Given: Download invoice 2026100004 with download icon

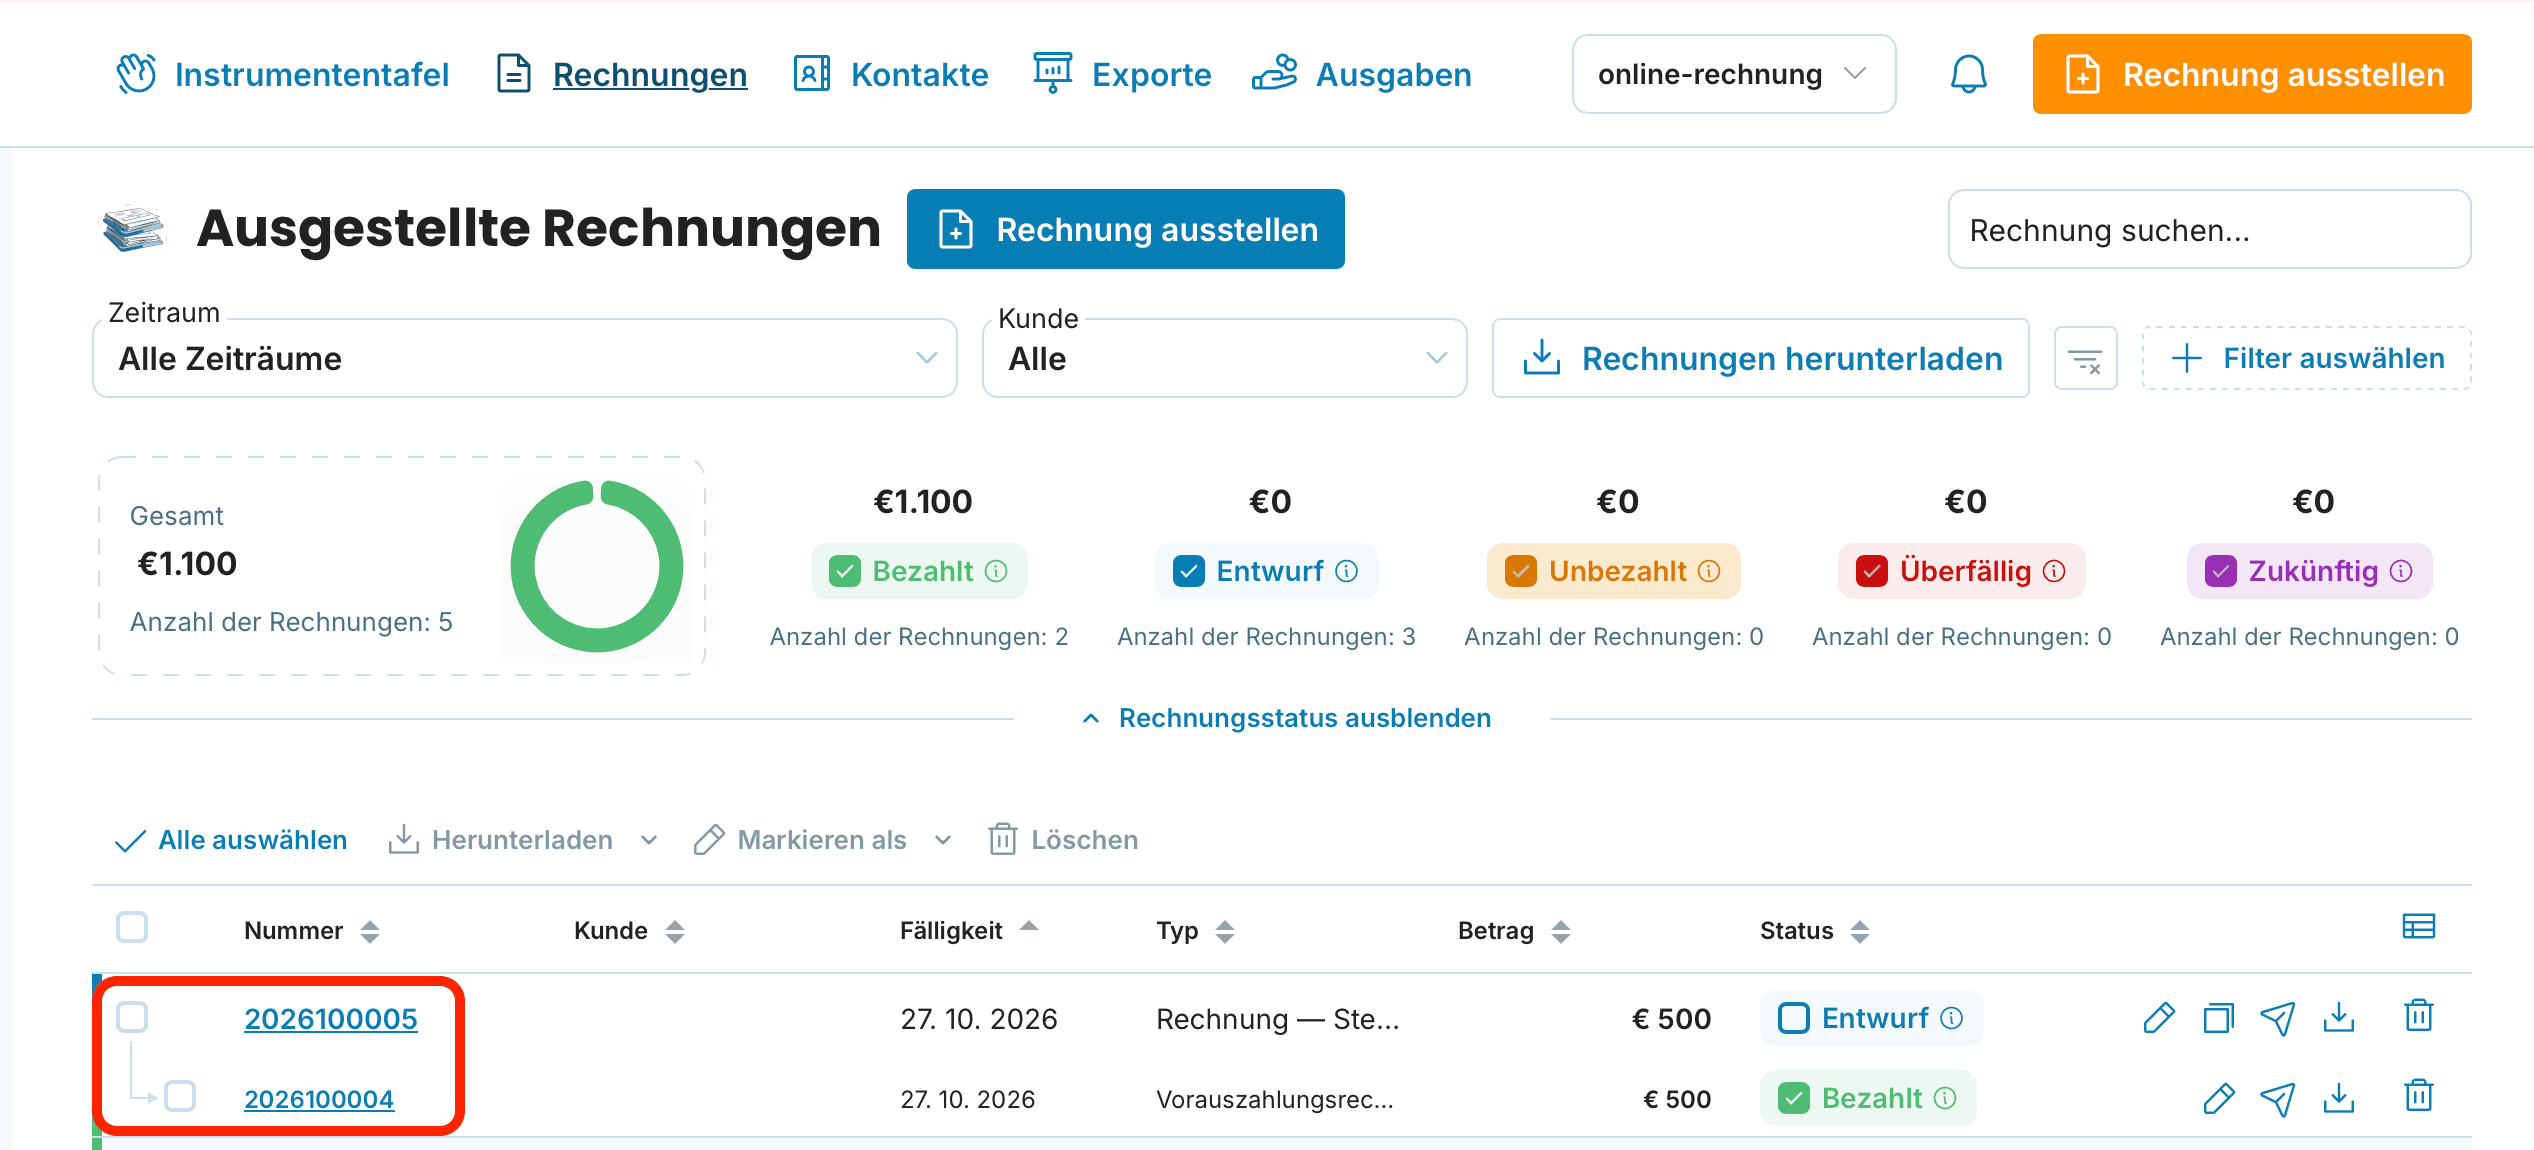Looking at the screenshot, I should (x=2338, y=1098).
